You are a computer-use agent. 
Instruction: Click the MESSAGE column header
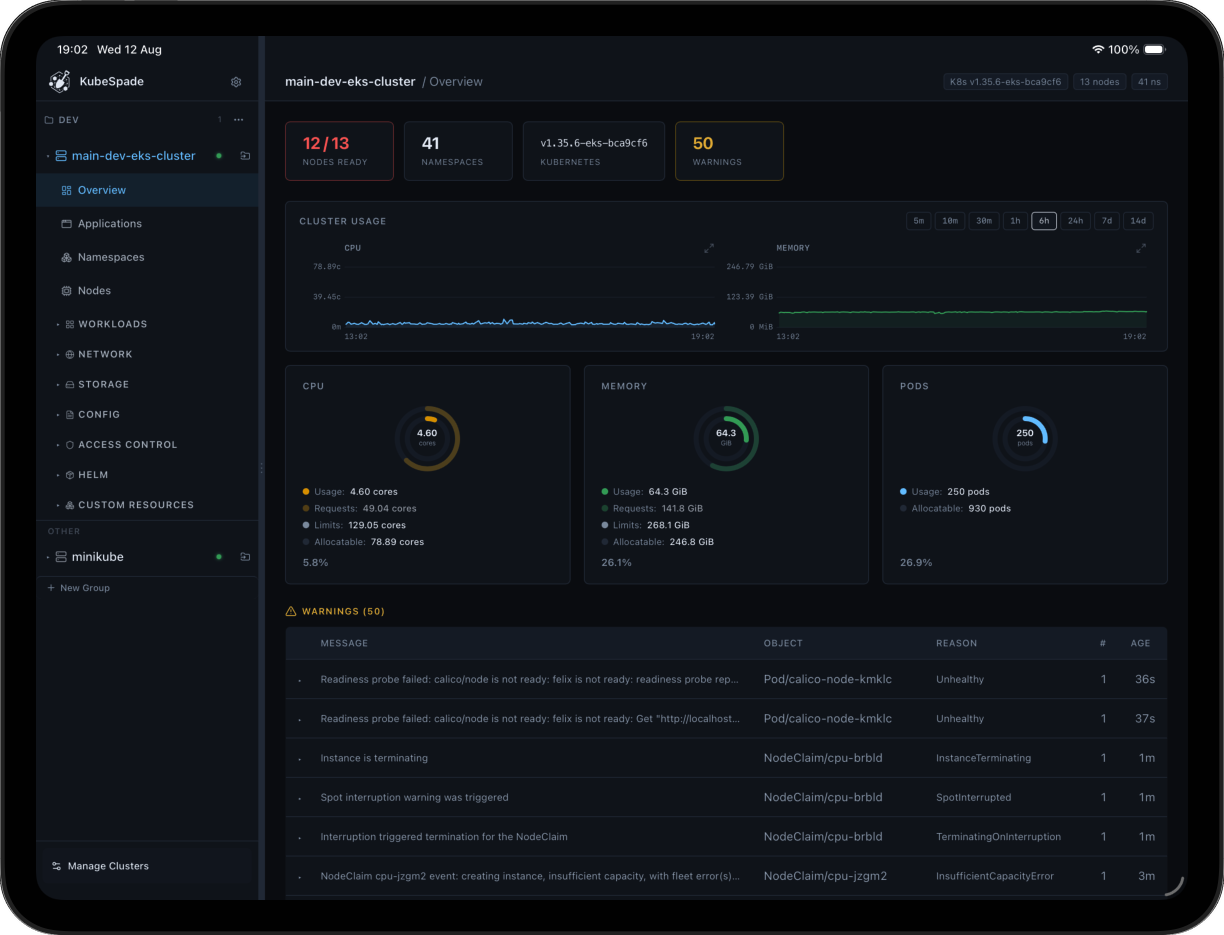pyautogui.click(x=344, y=643)
